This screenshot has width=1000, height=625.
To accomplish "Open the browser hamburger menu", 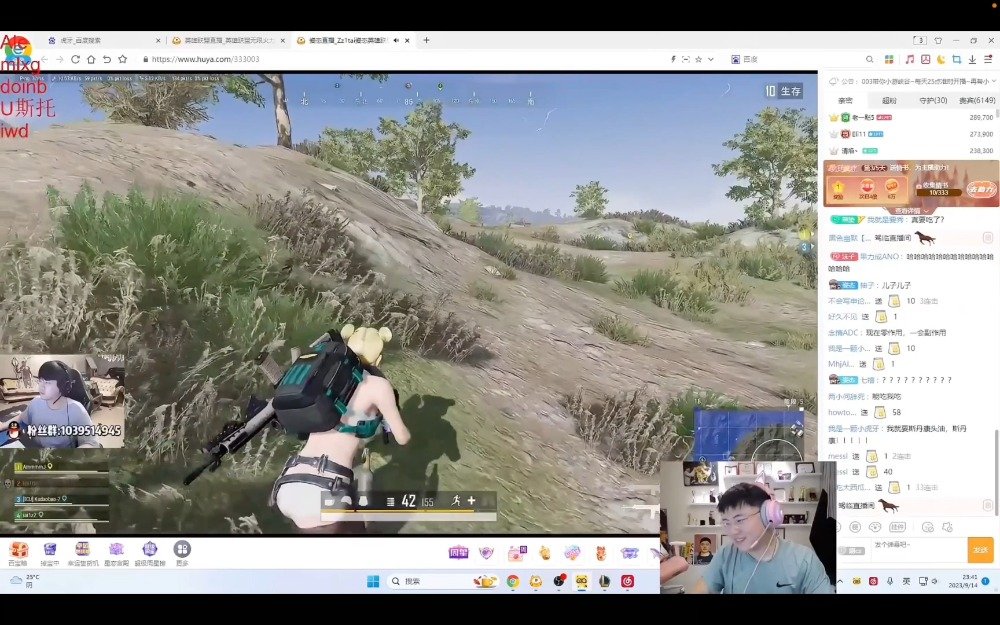I will tap(988, 59).
